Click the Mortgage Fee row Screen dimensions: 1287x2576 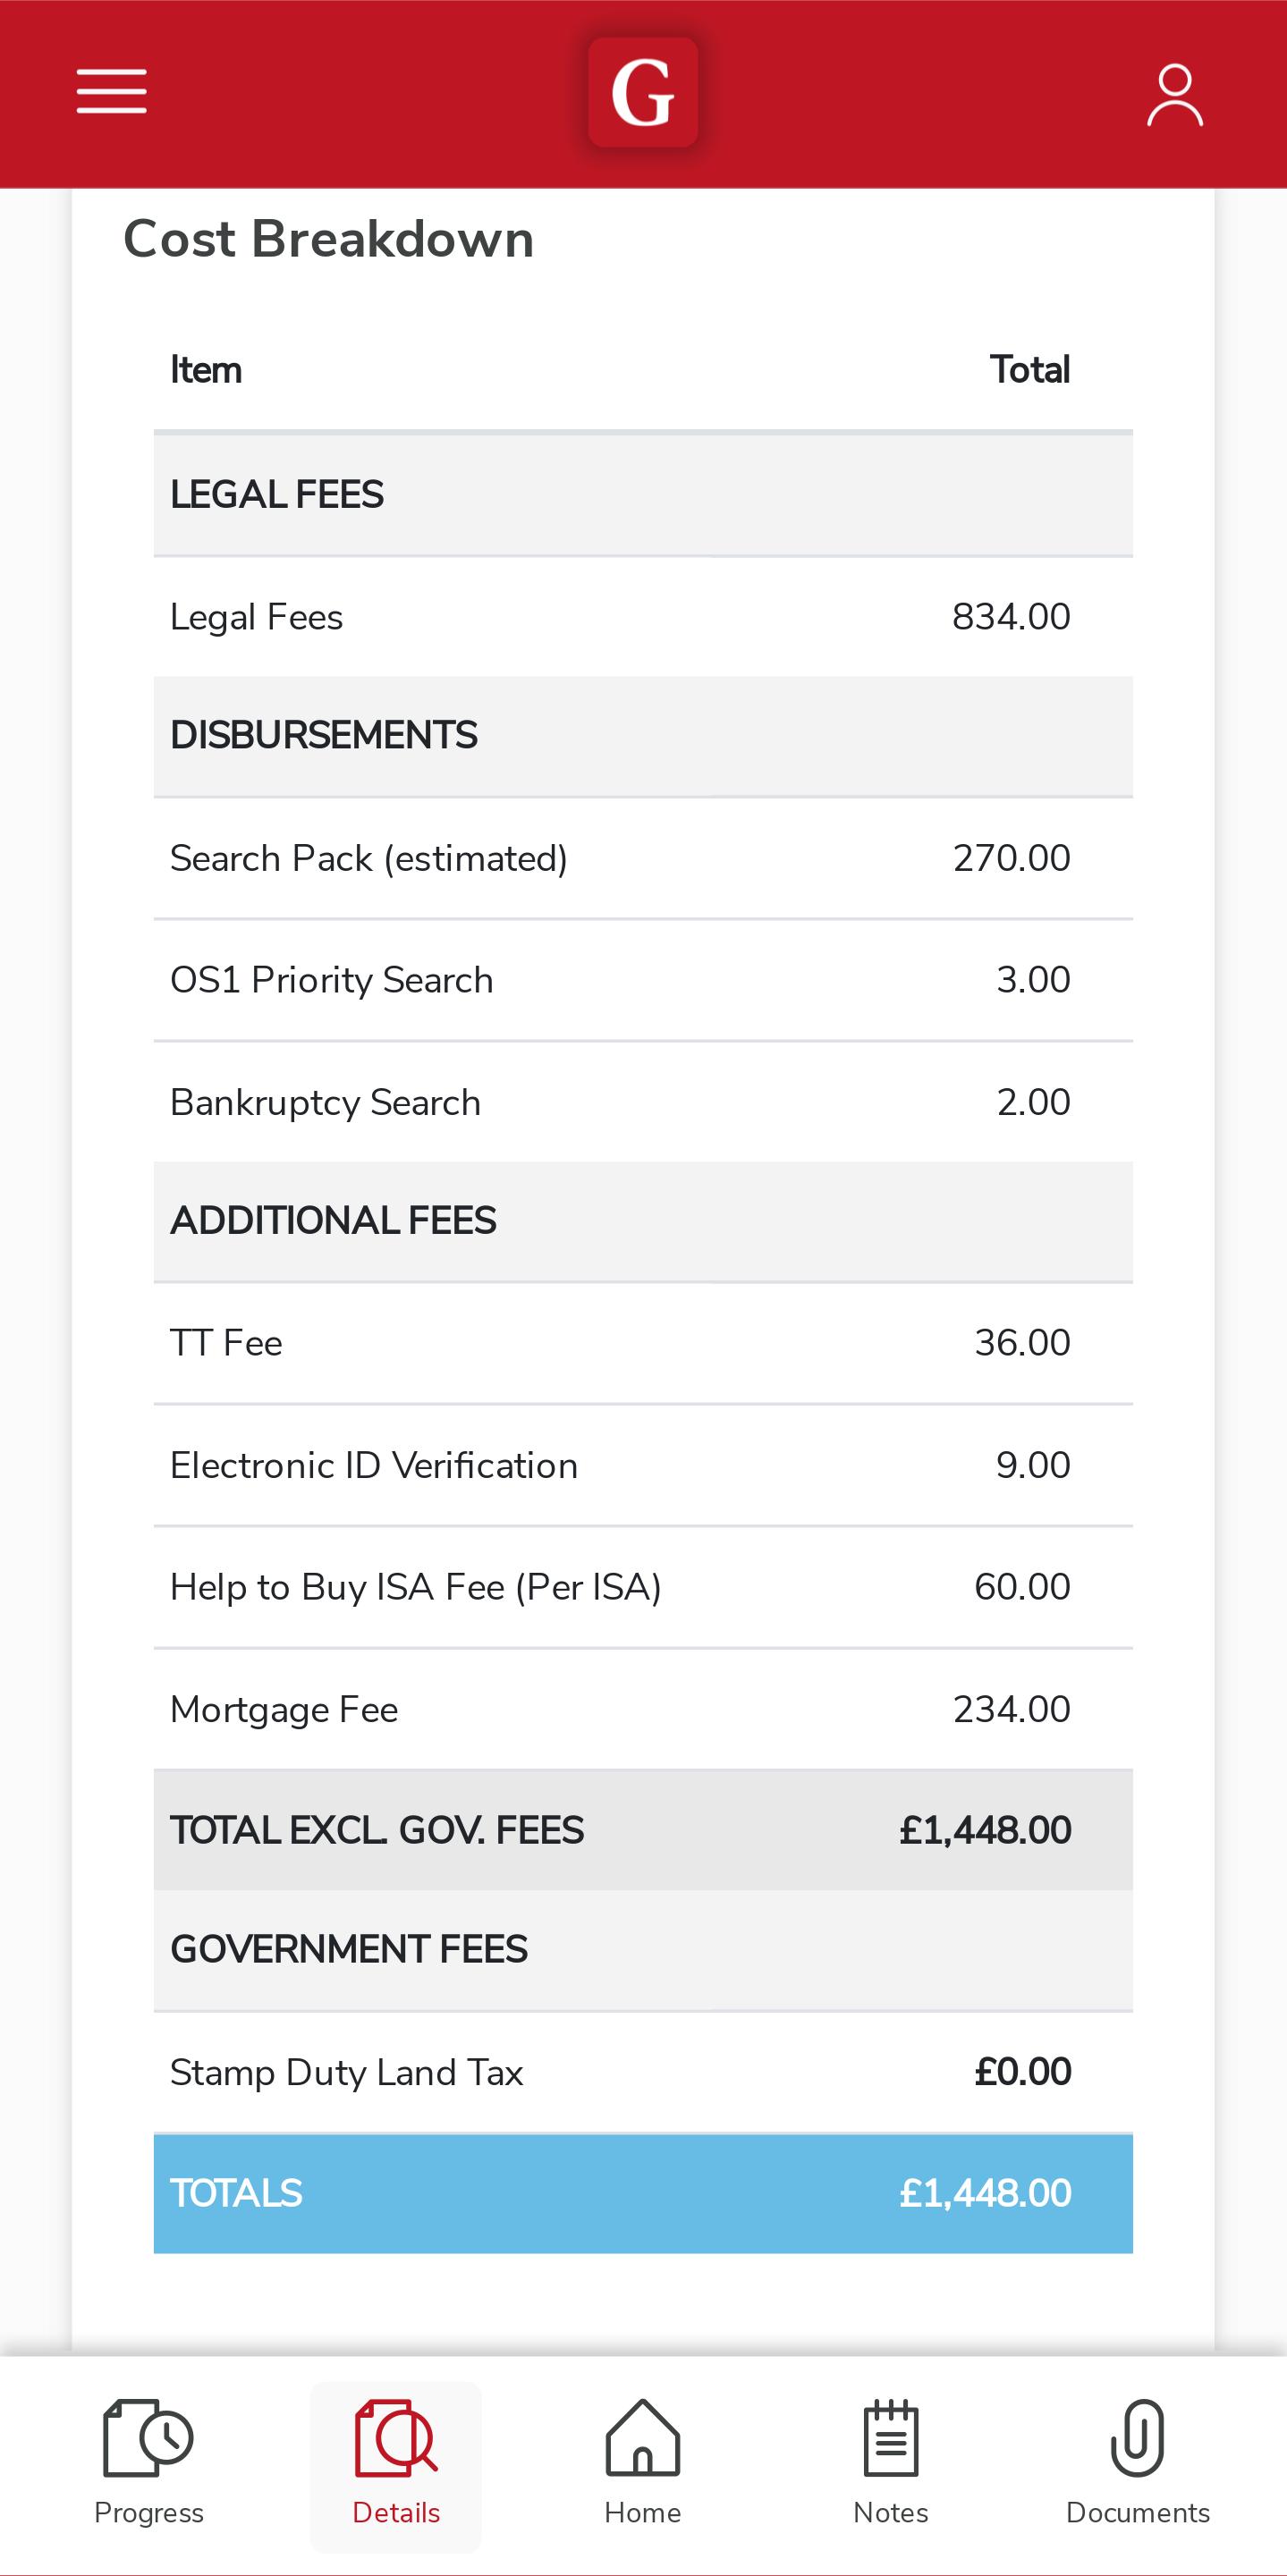tap(643, 1709)
